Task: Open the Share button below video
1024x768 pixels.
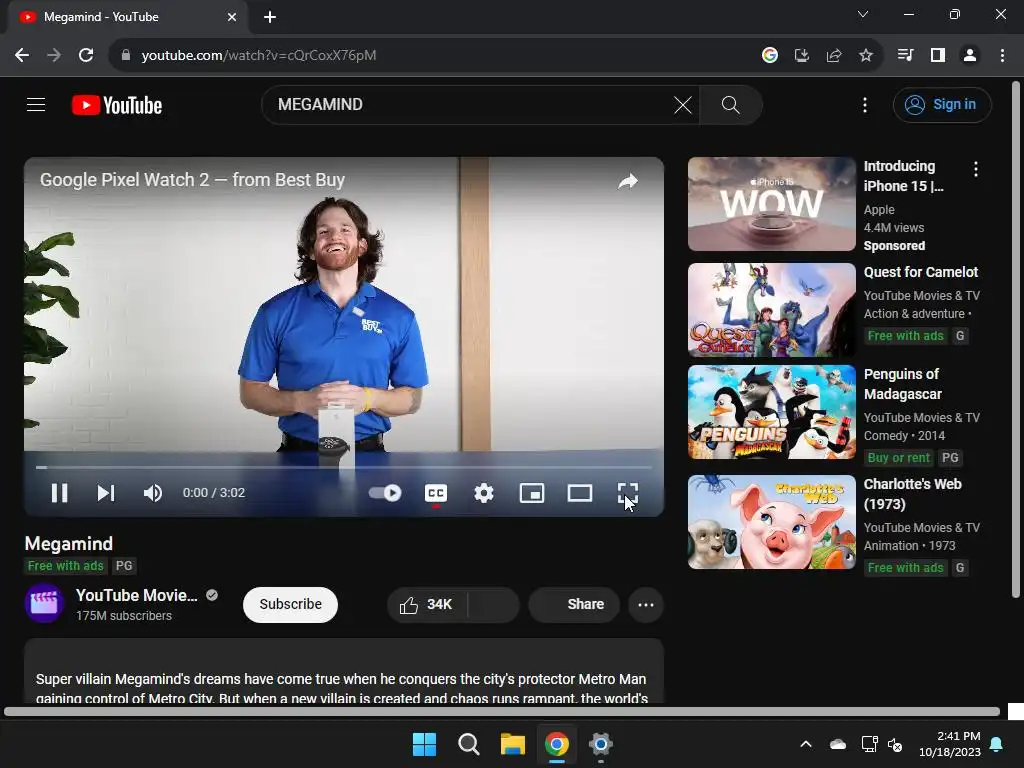Action: point(574,605)
